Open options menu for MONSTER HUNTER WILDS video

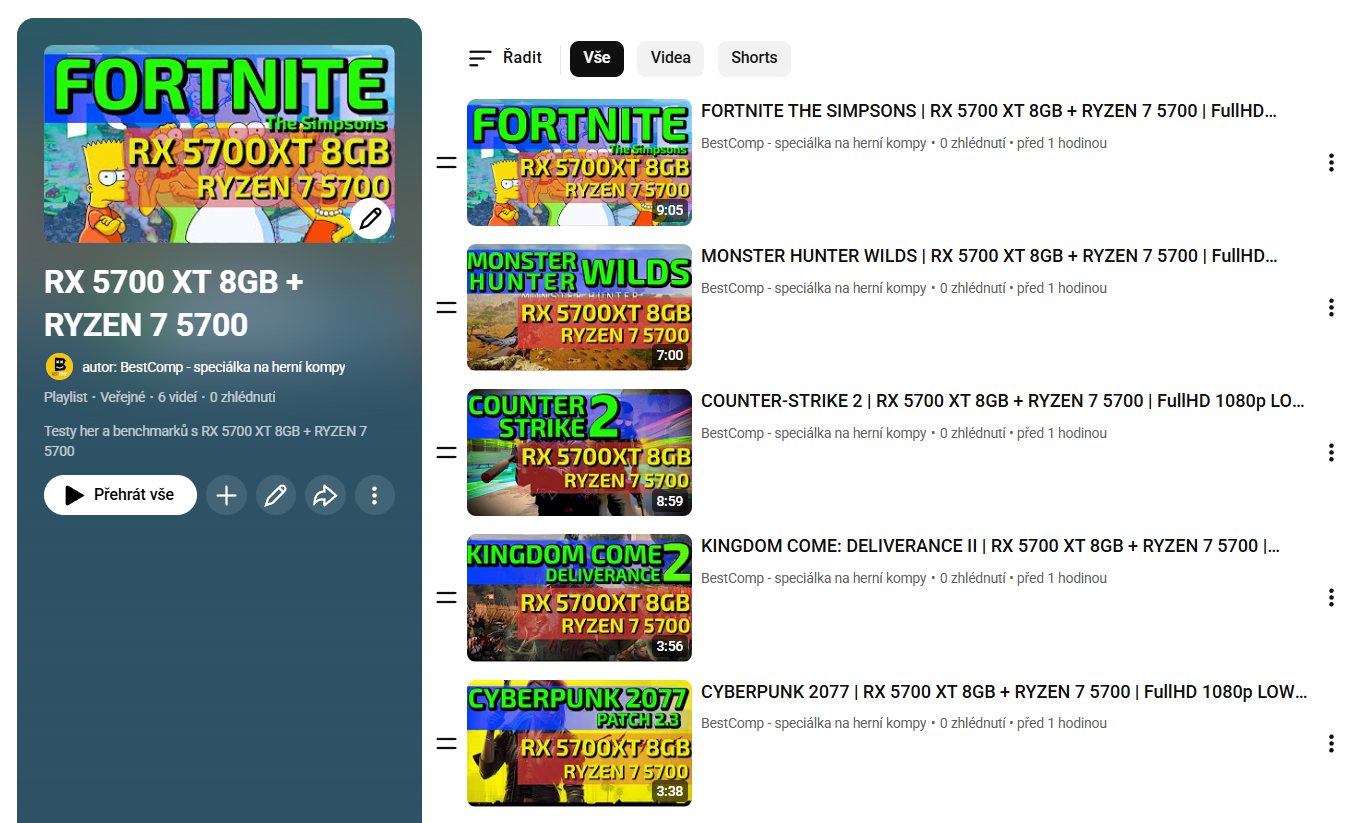pyautogui.click(x=1331, y=307)
